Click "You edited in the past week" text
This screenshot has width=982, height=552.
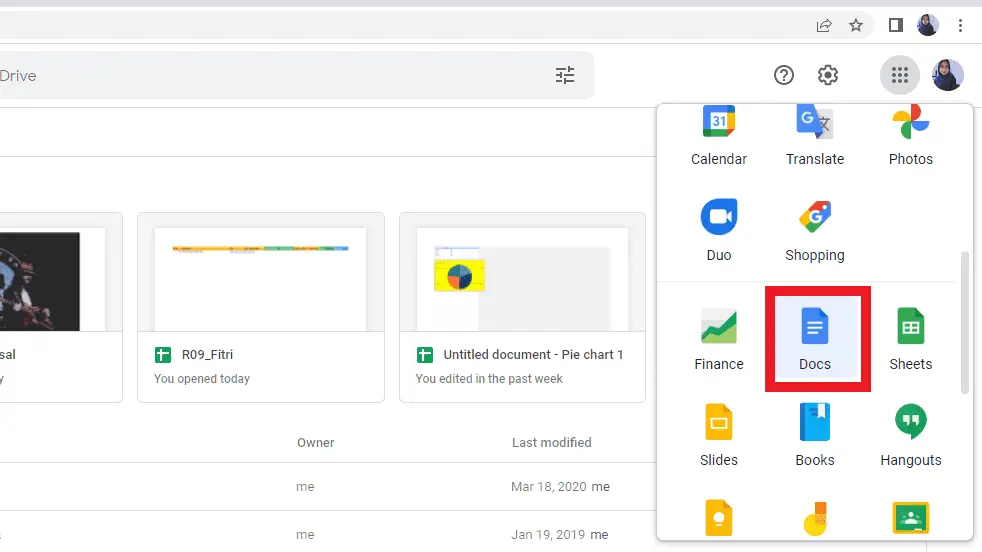pyautogui.click(x=489, y=379)
